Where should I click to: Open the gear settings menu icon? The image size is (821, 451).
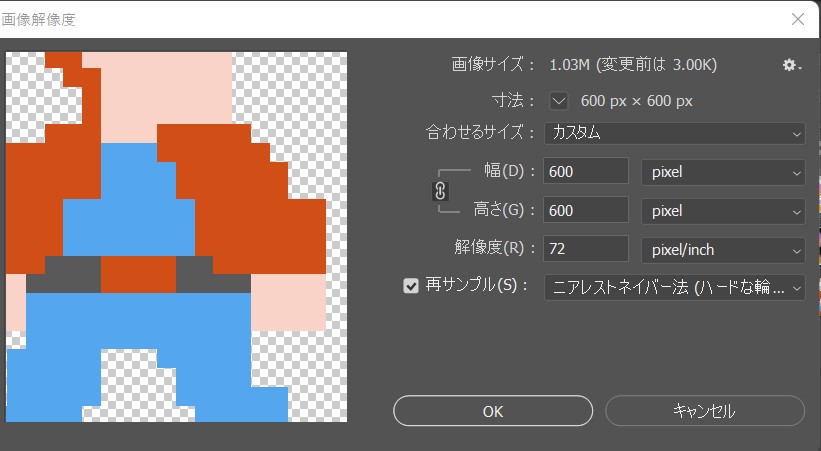tap(792, 65)
